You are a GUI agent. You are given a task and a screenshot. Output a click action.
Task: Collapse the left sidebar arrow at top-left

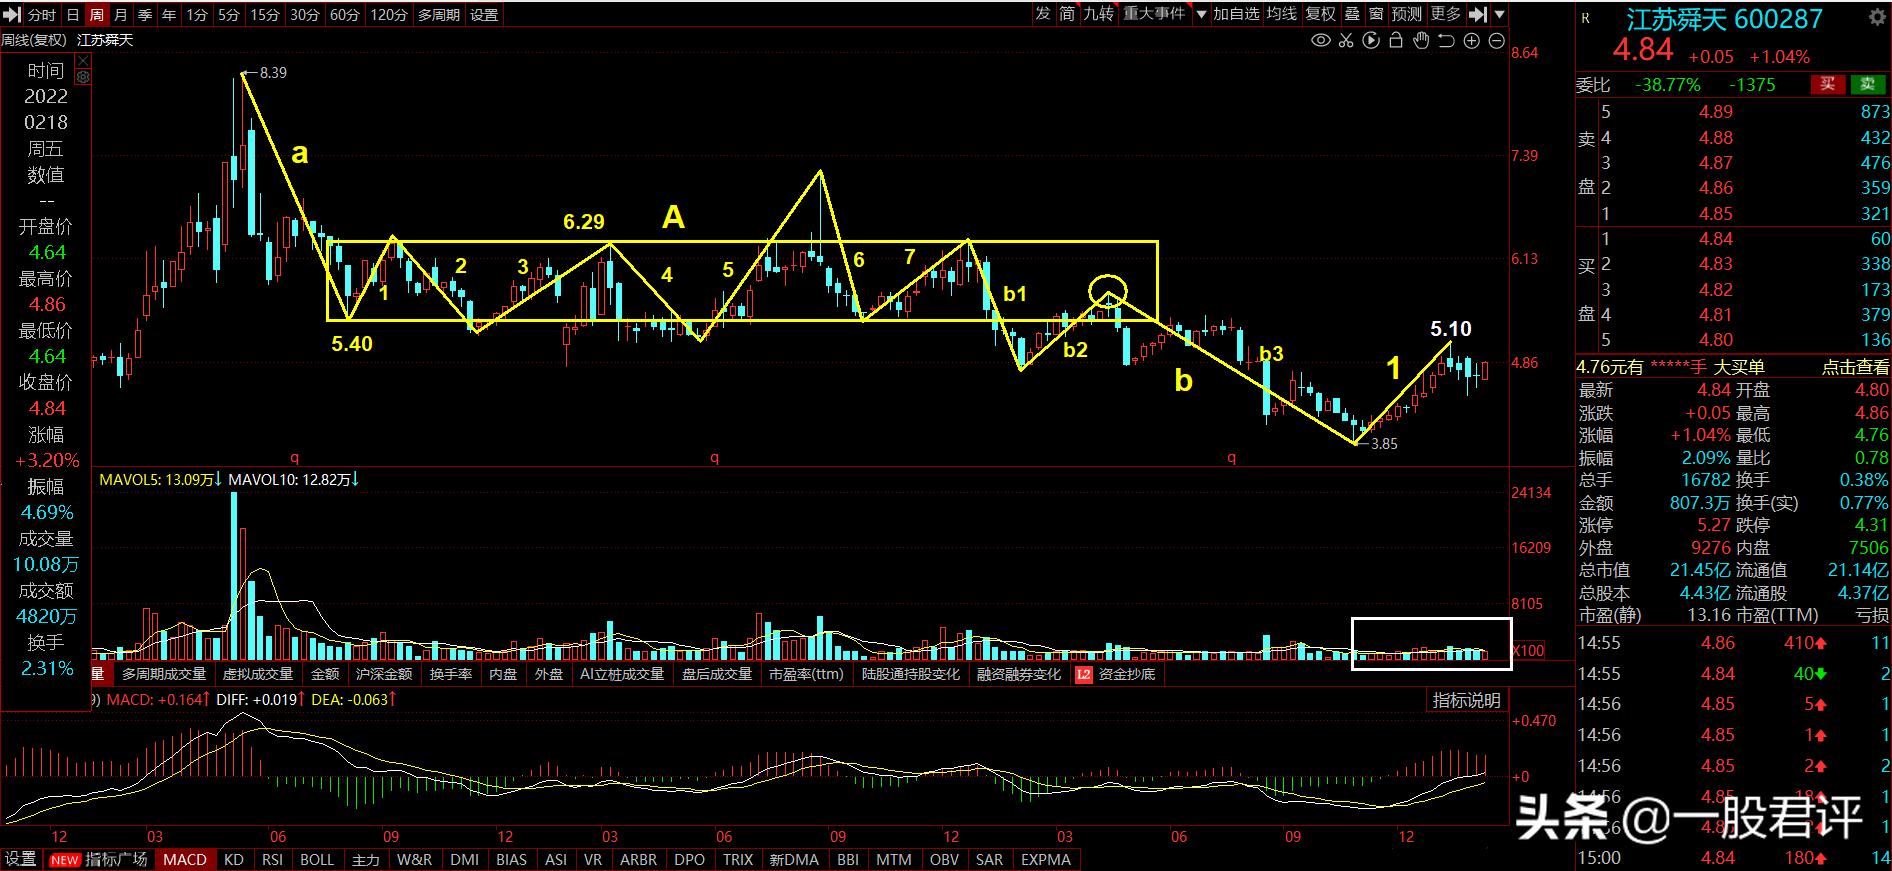point(10,14)
